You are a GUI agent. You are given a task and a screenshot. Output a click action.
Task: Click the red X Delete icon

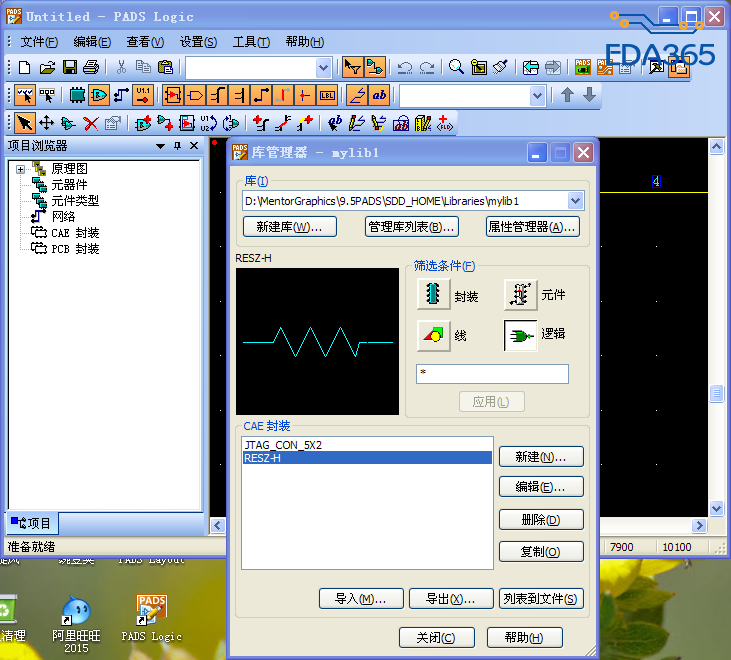(91, 124)
